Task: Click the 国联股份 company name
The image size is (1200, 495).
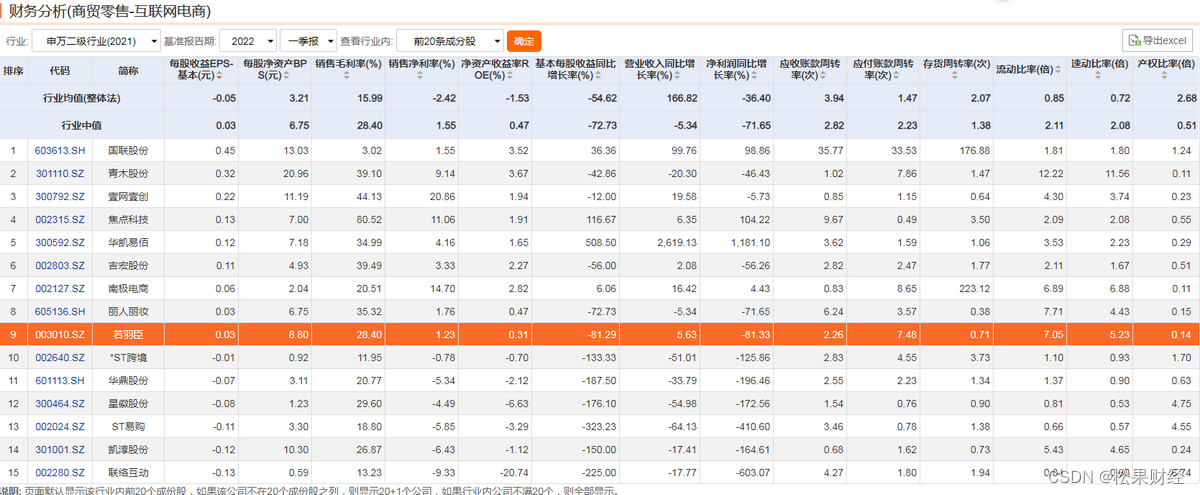Action: click(128, 150)
